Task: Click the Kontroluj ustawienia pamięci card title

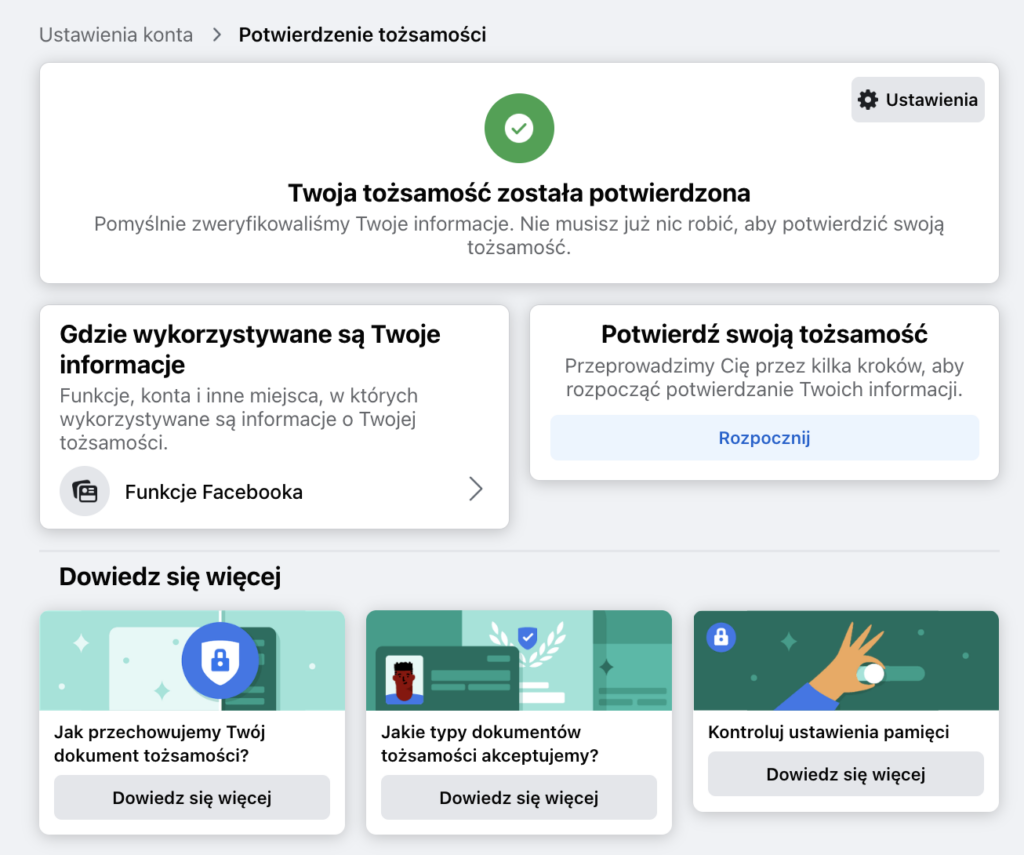Action: click(828, 732)
